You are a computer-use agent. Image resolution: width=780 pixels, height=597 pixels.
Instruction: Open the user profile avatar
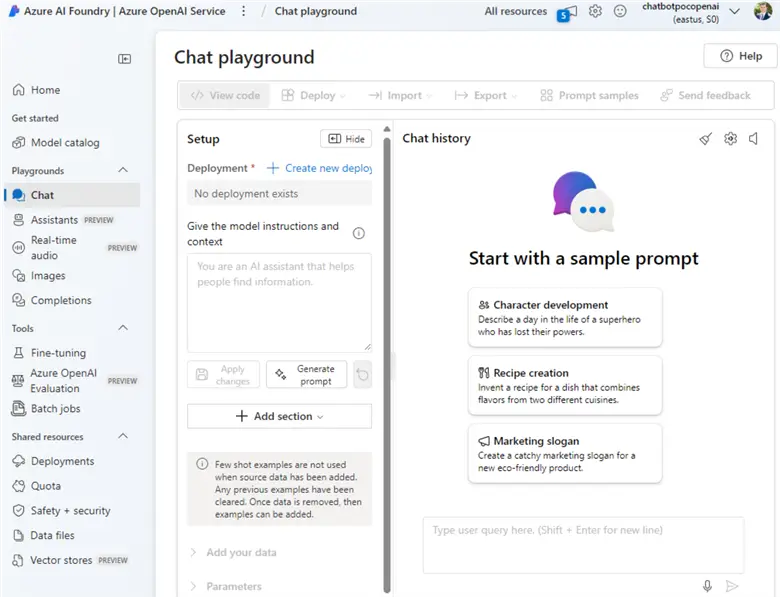tap(763, 11)
